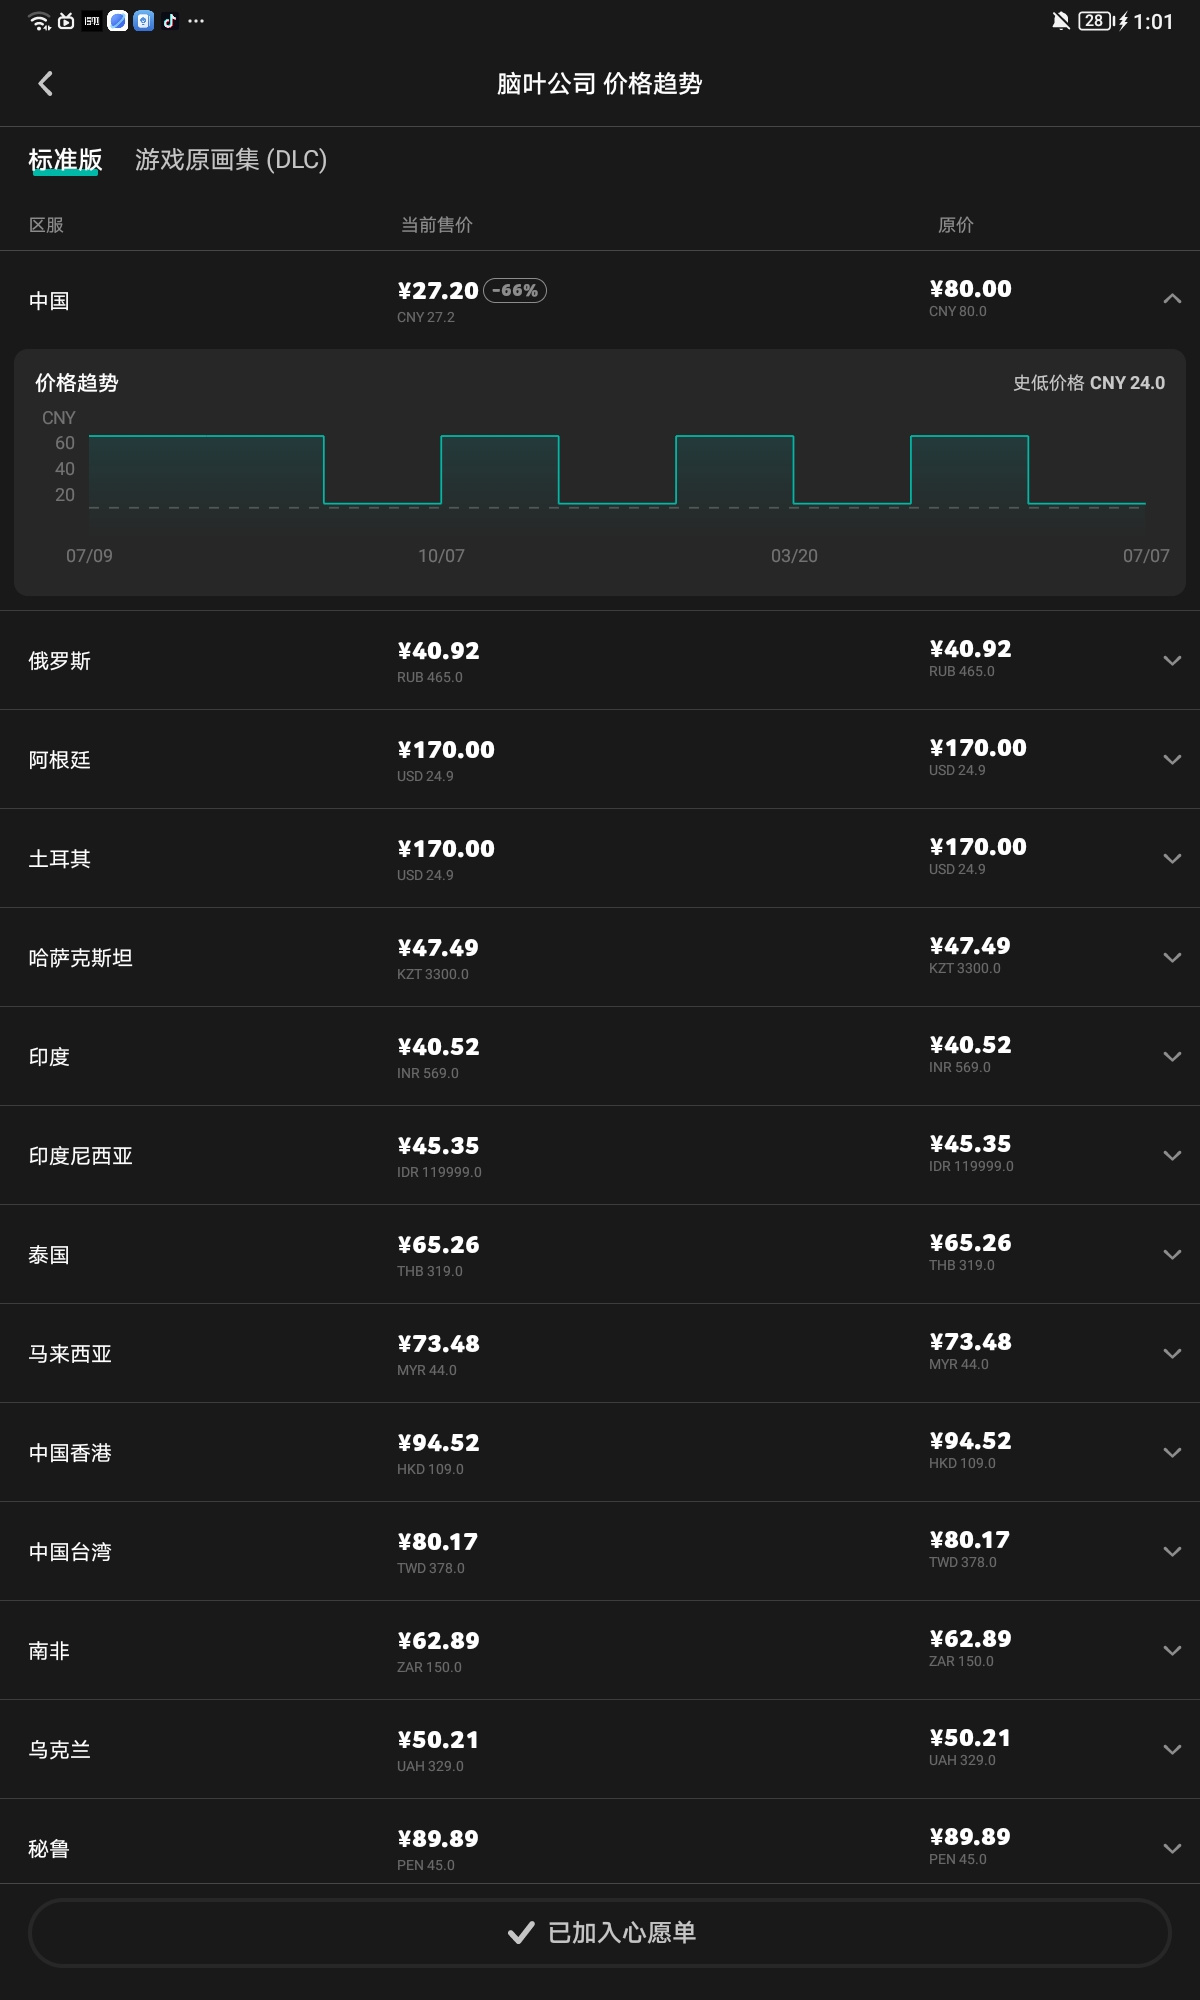Tap the ¥89.89 current price for 秘鲁
Viewport: 1200px width, 2000px height.
pyautogui.click(x=438, y=1839)
